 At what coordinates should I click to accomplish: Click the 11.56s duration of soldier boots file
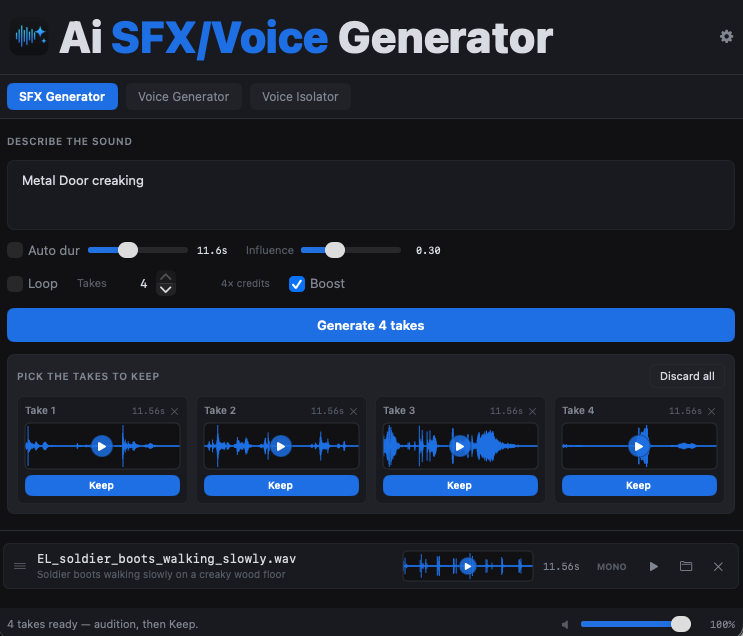[x=561, y=567]
